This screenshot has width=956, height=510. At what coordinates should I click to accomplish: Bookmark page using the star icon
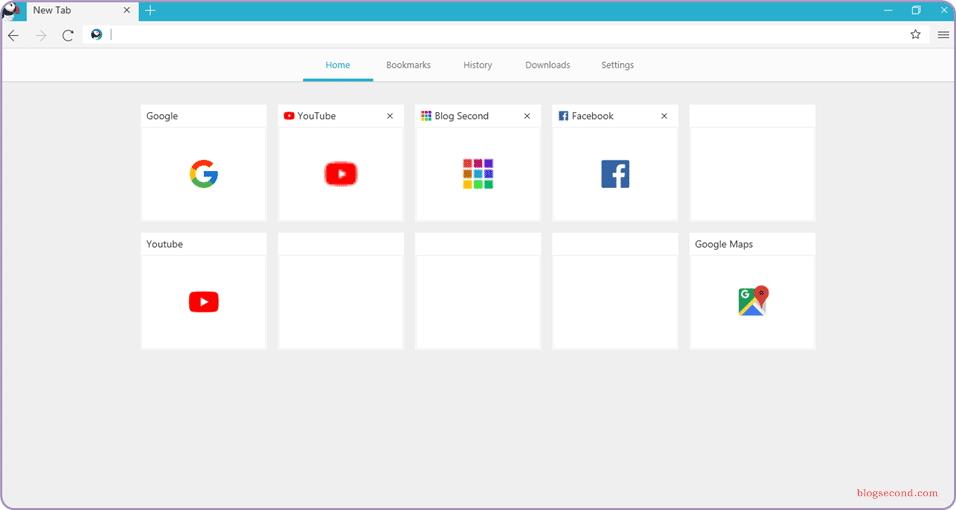[x=915, y=35]
